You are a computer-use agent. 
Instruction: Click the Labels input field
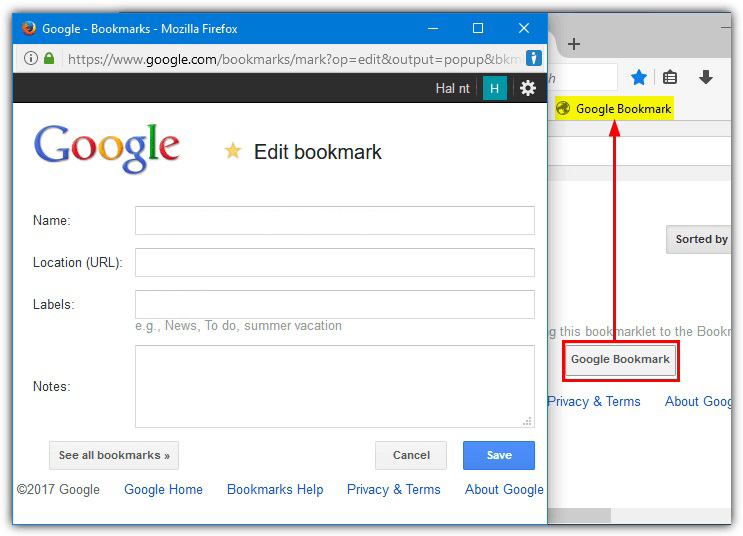click(x=335, y=304)
